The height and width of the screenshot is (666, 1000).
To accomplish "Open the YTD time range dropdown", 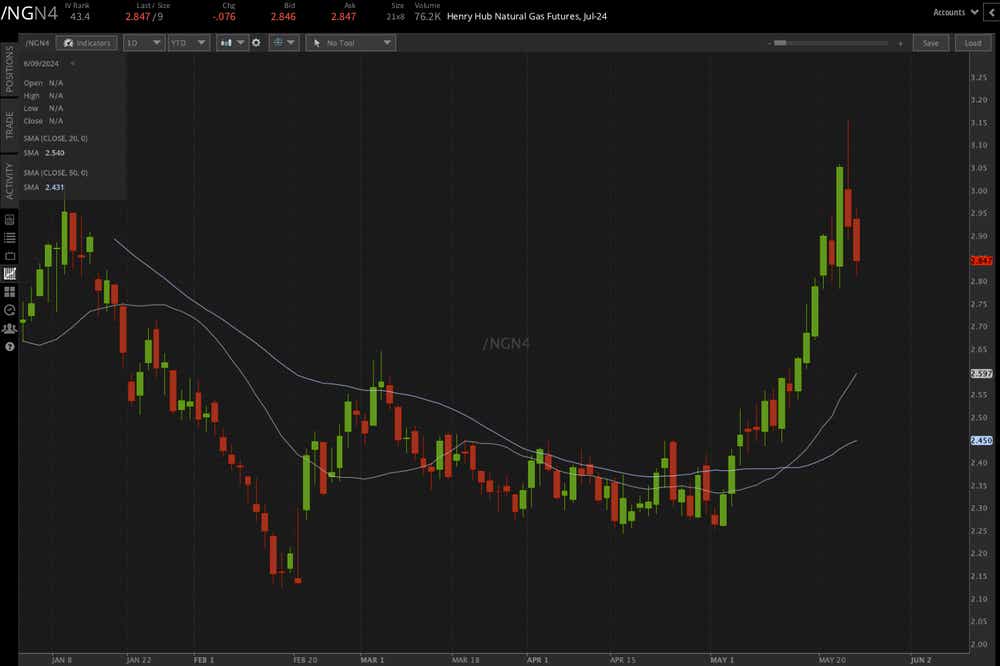I will point(188,43).
